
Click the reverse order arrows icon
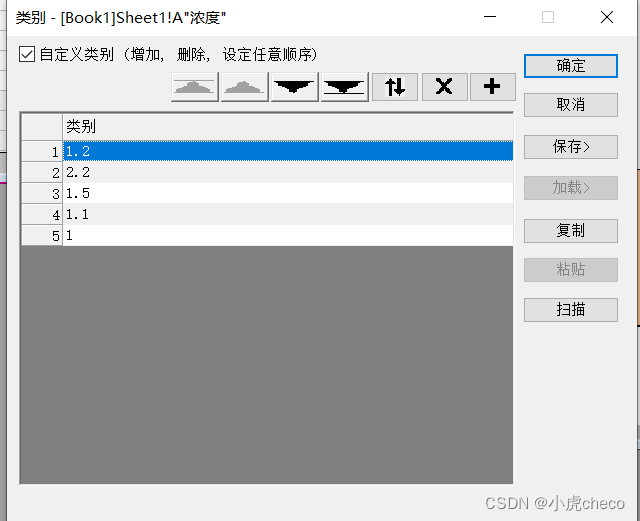[395, 87]
